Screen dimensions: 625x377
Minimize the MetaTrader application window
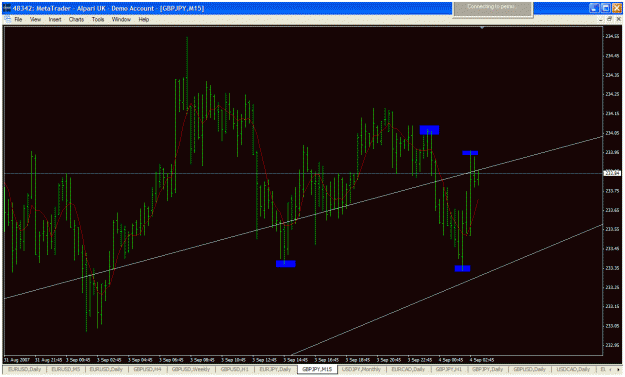(594, 8)
